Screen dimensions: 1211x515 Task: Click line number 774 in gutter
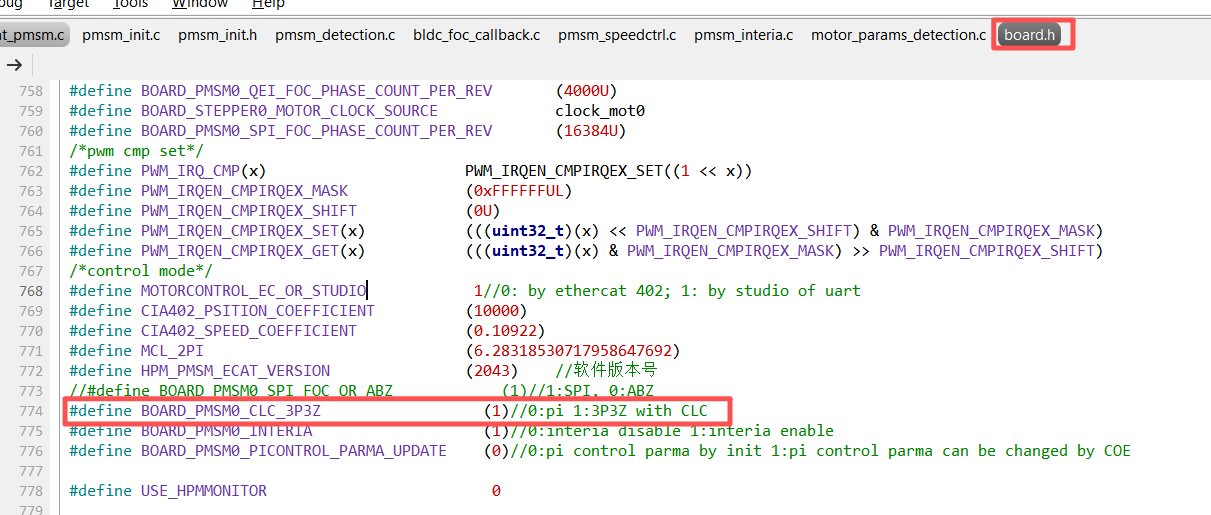pyautogui.click(x=31, y=411)
